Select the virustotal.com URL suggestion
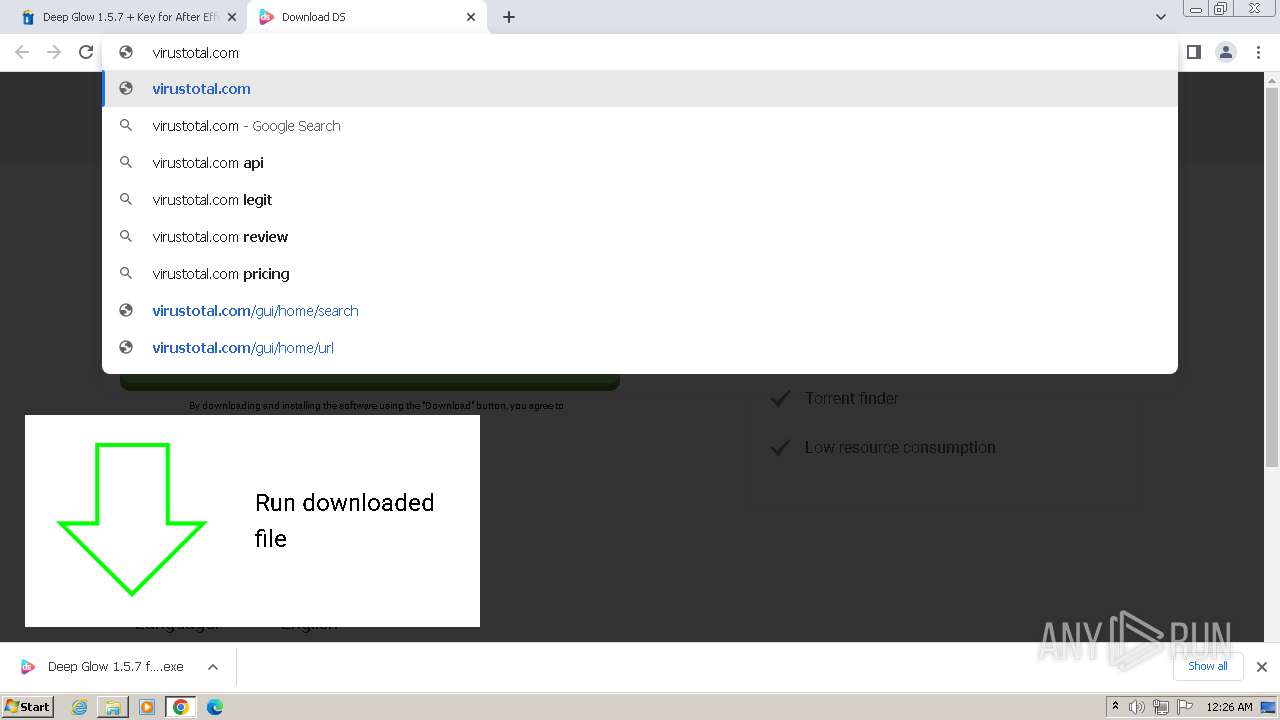 click(640, 89)
